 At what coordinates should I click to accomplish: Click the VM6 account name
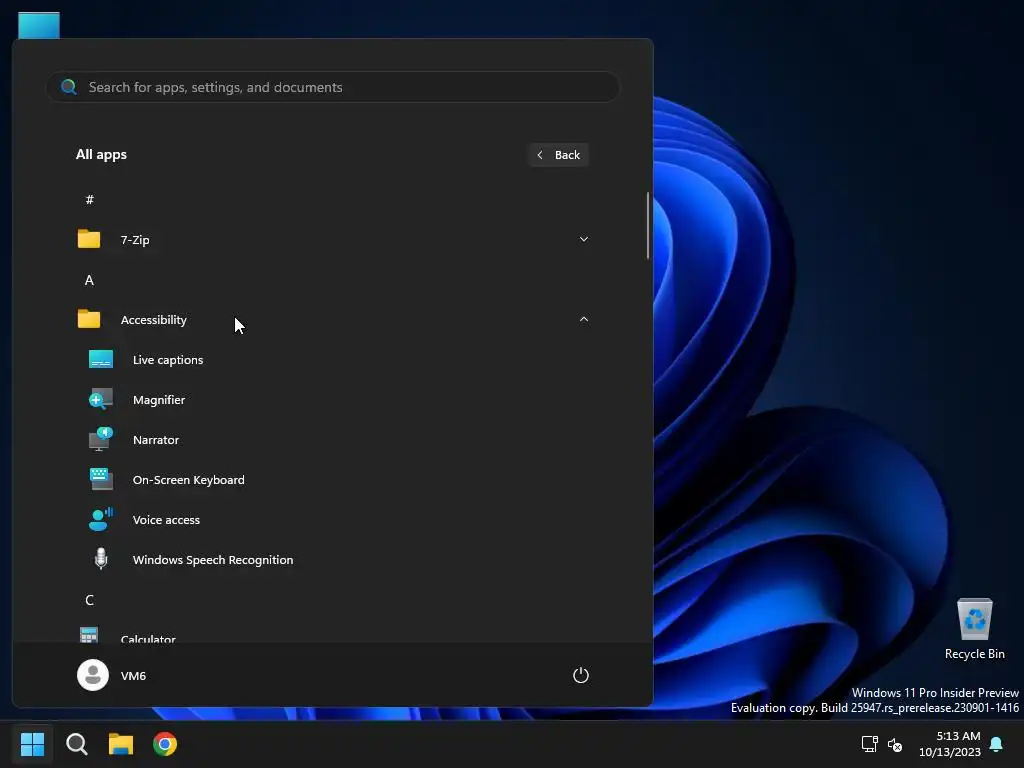coord(133,676)
